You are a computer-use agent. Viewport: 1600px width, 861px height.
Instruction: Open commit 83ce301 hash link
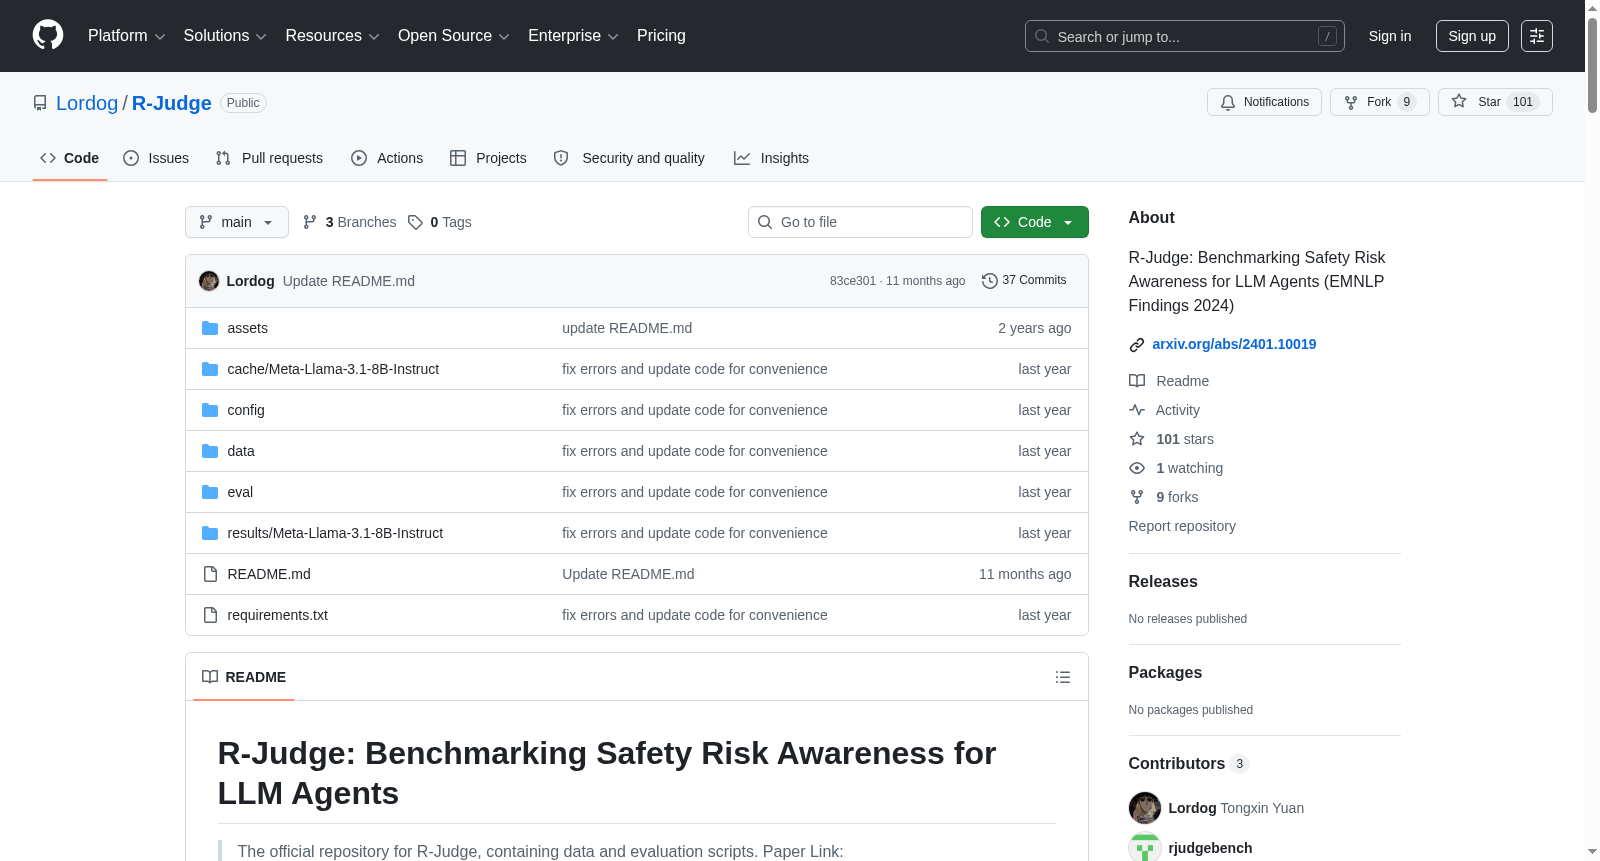852,281
